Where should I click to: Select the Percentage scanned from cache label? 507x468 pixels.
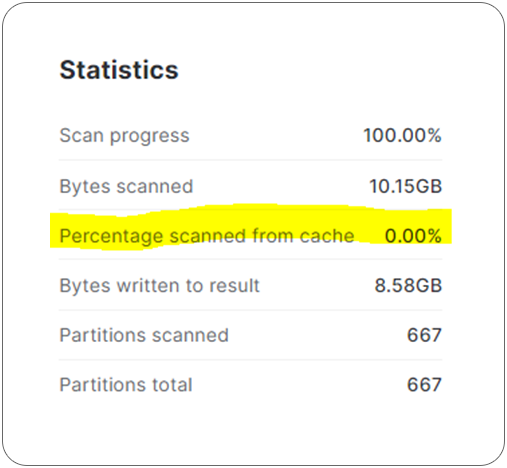click(207, 236)
